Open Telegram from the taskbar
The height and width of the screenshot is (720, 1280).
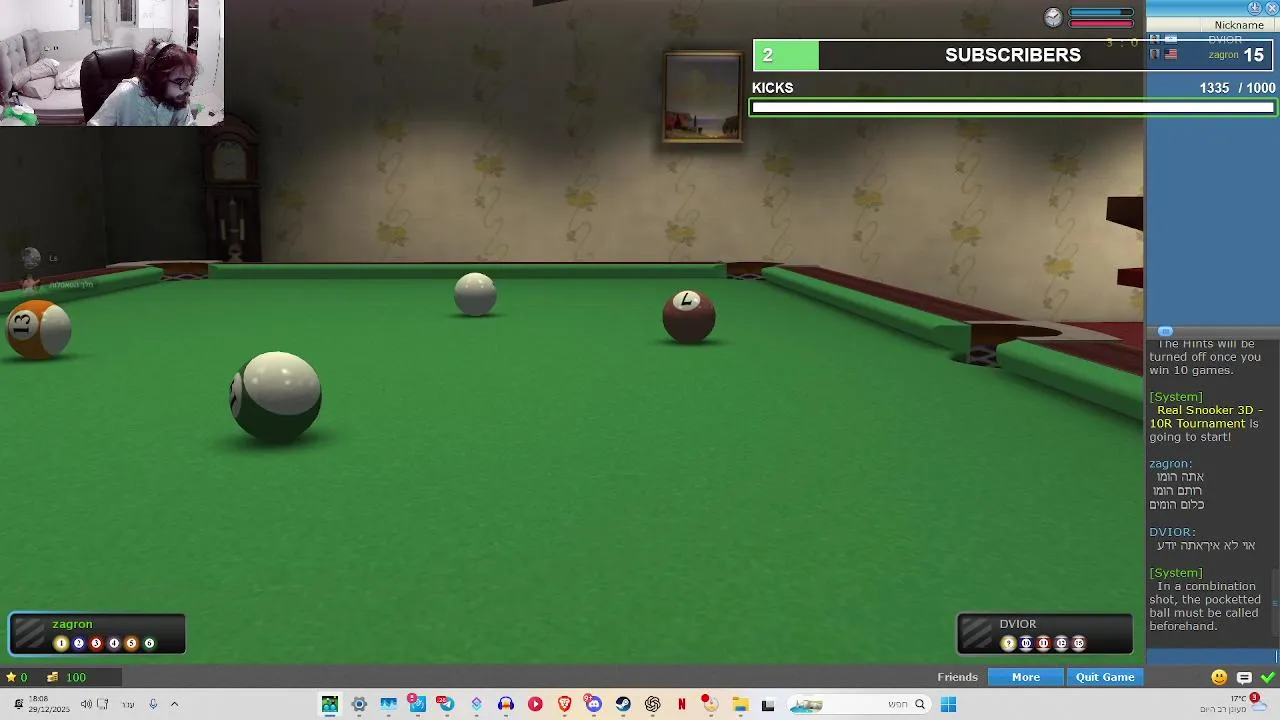coord(446,704)
